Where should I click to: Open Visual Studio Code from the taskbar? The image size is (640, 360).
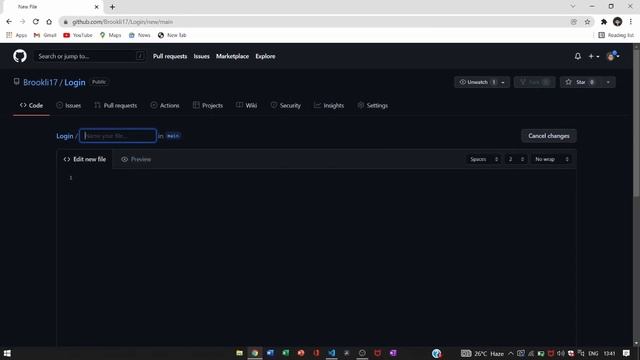[x=331, y=353]
